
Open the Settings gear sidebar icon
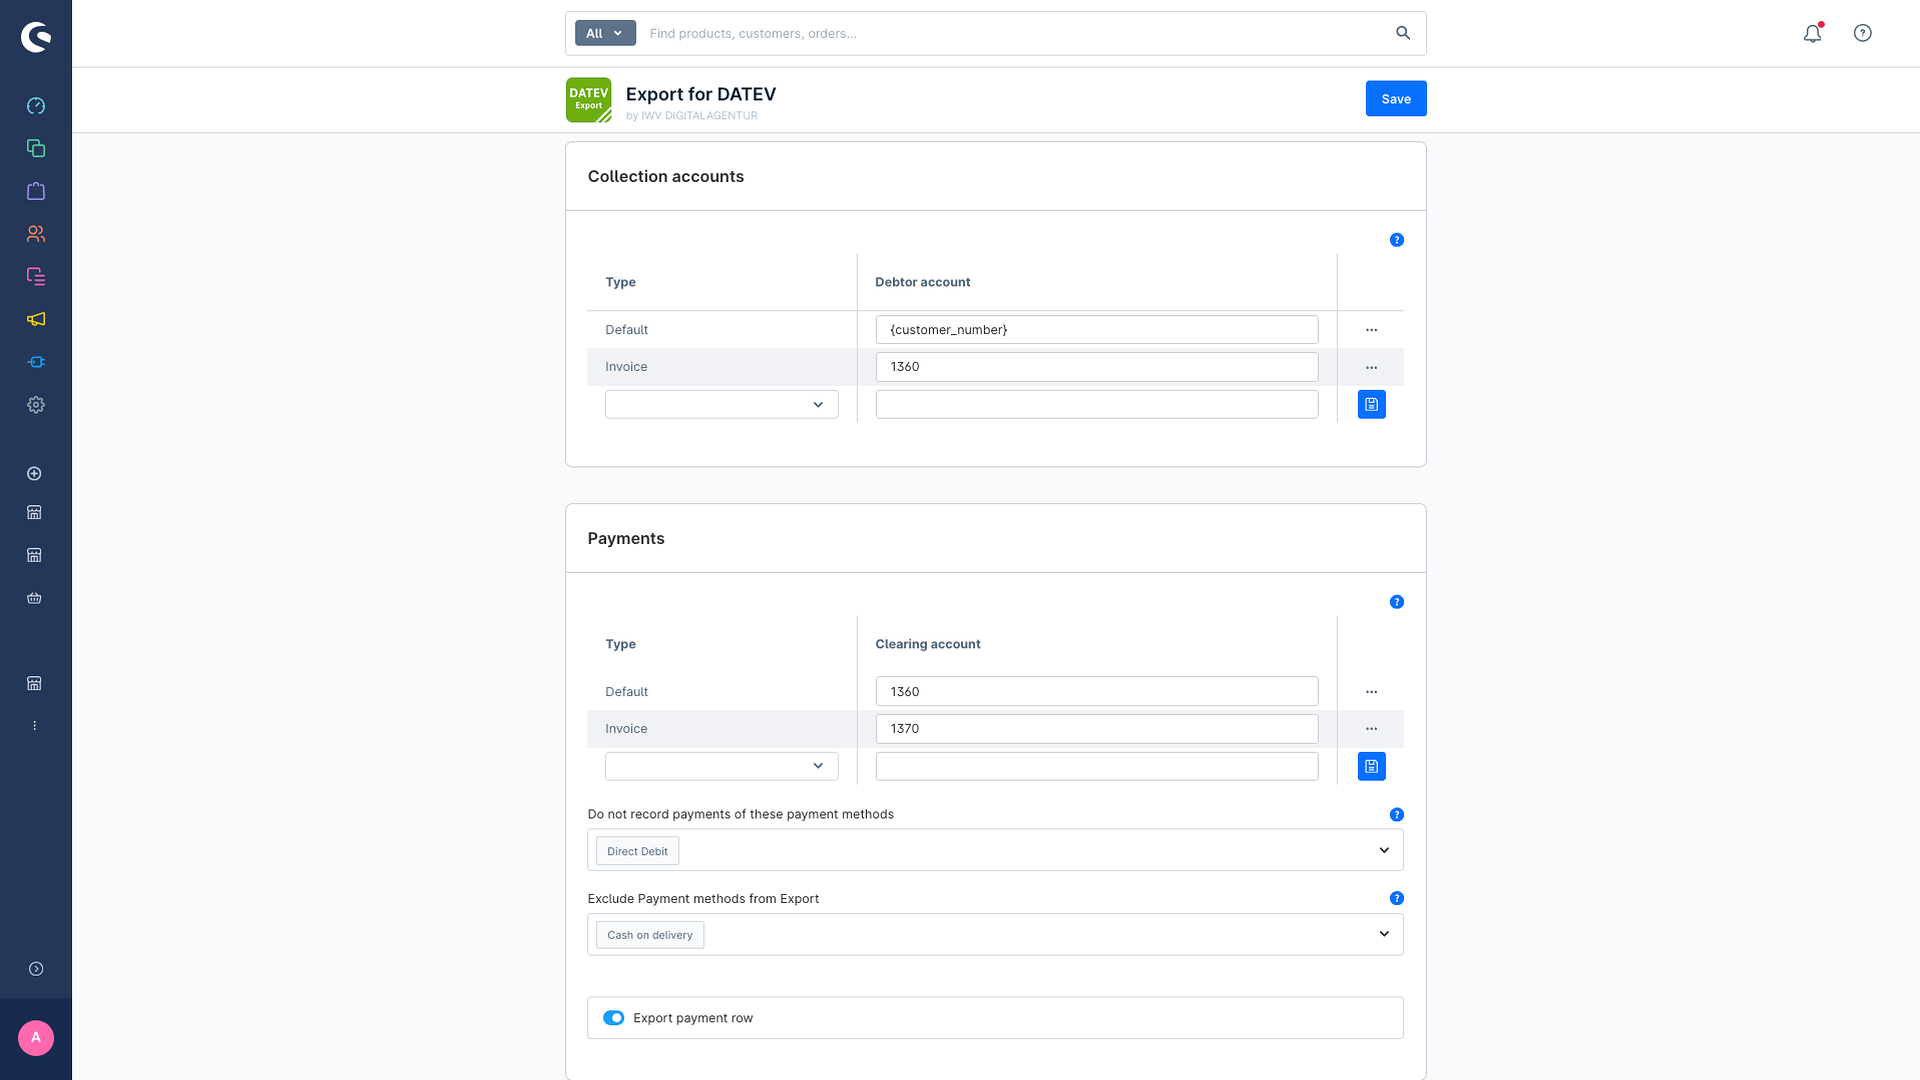click(36, 405)
